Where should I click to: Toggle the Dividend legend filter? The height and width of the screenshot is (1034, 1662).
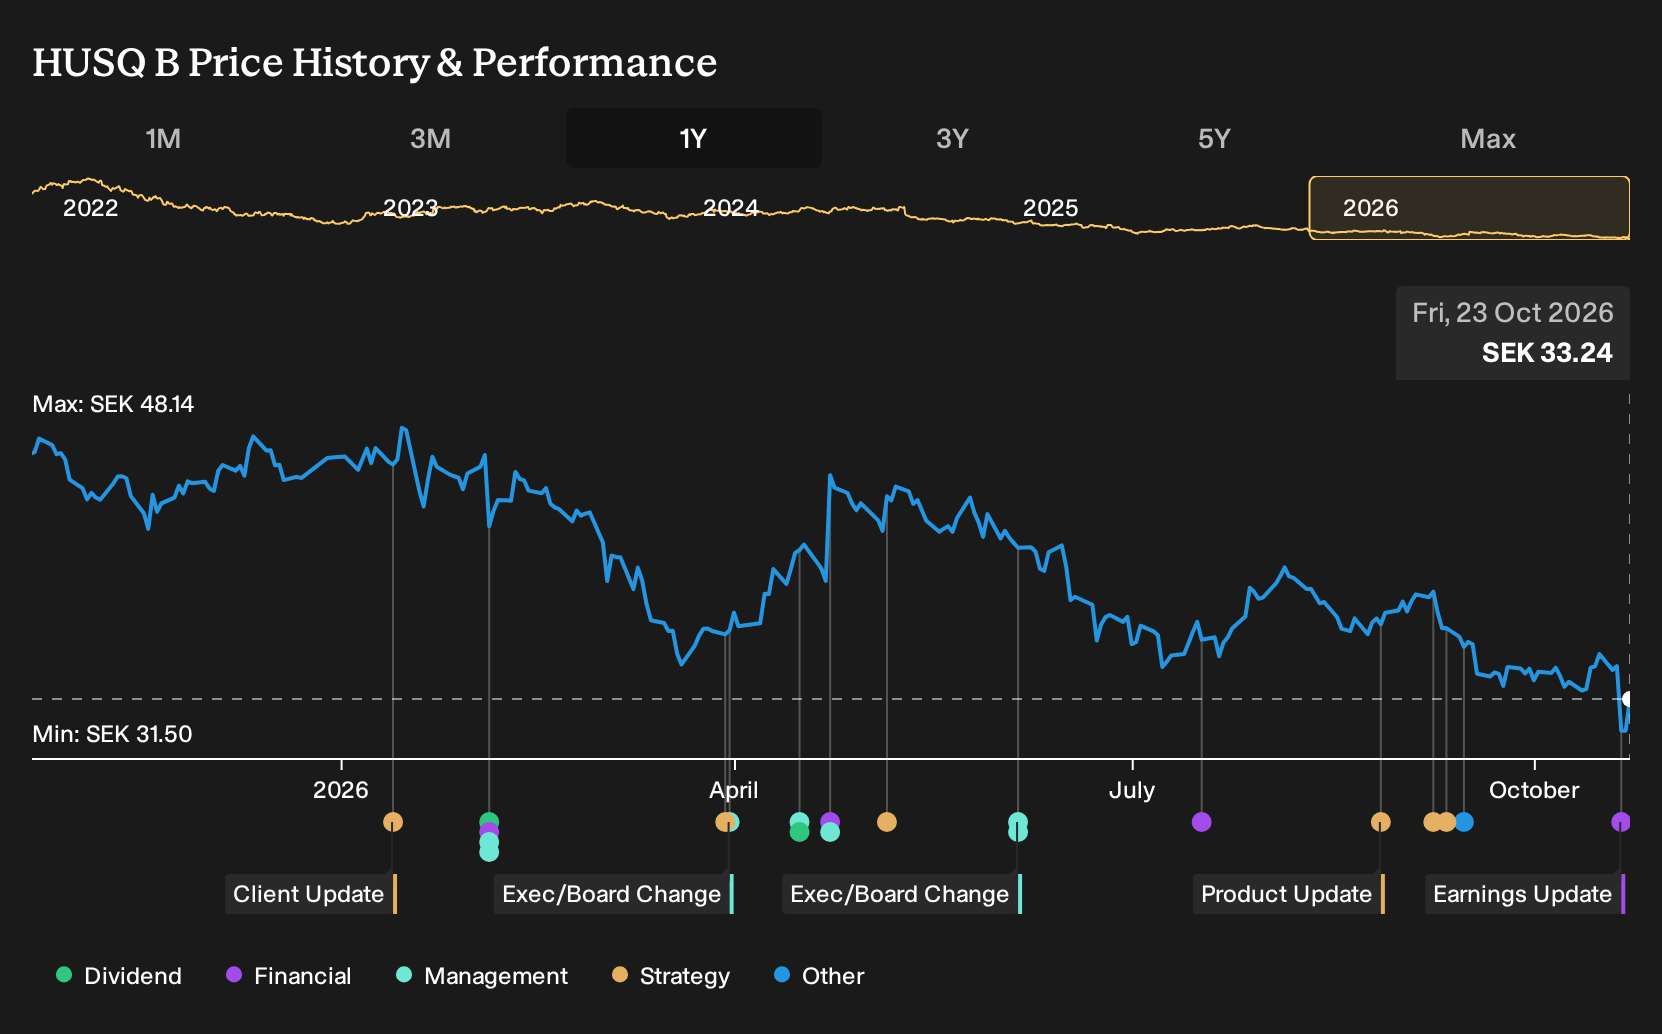coord(119,976)
